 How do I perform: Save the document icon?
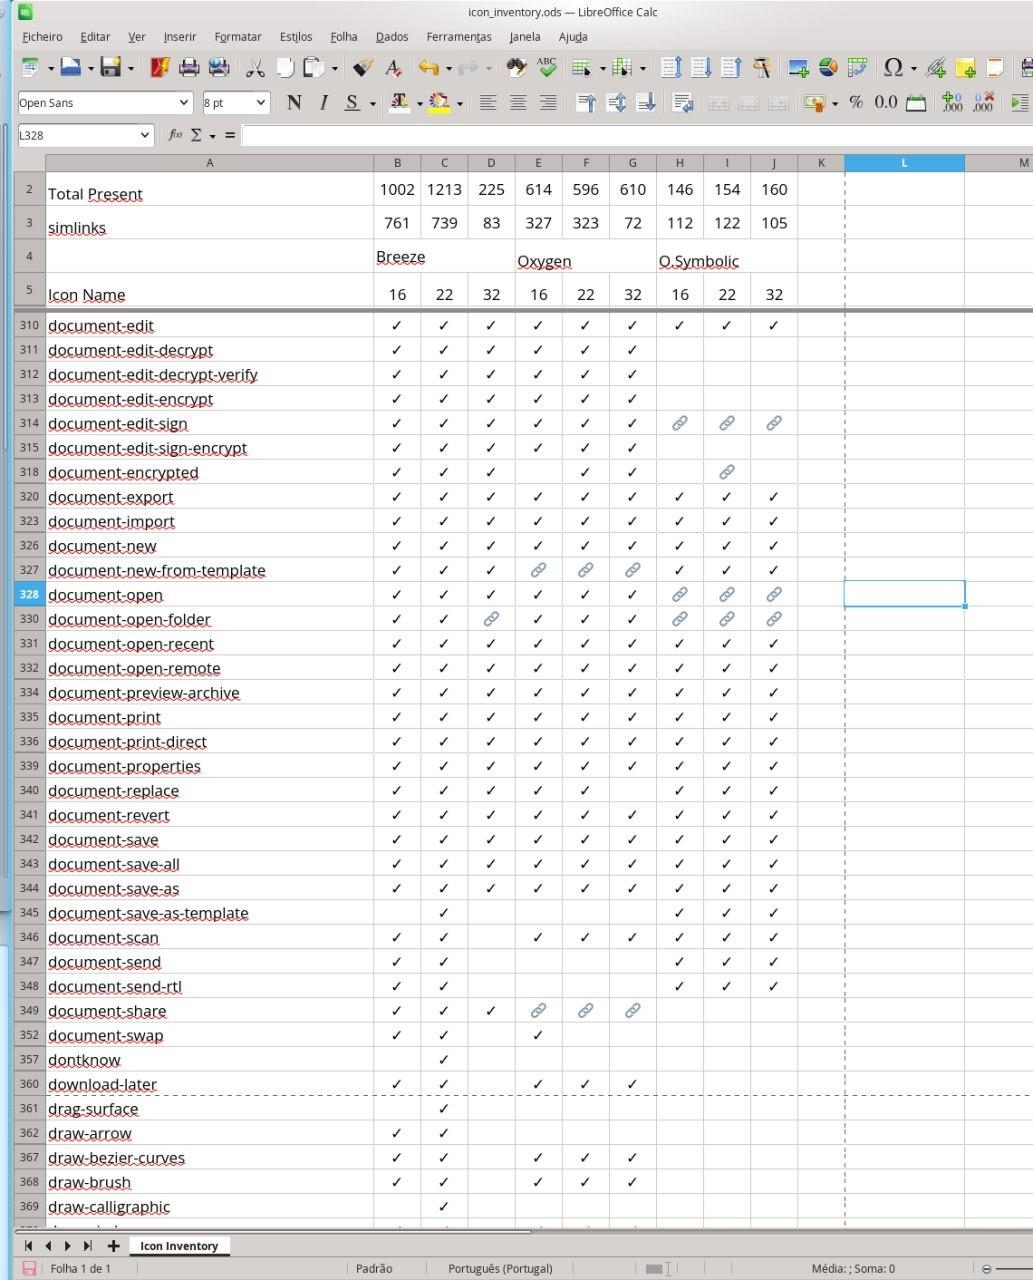click(110, 68)
